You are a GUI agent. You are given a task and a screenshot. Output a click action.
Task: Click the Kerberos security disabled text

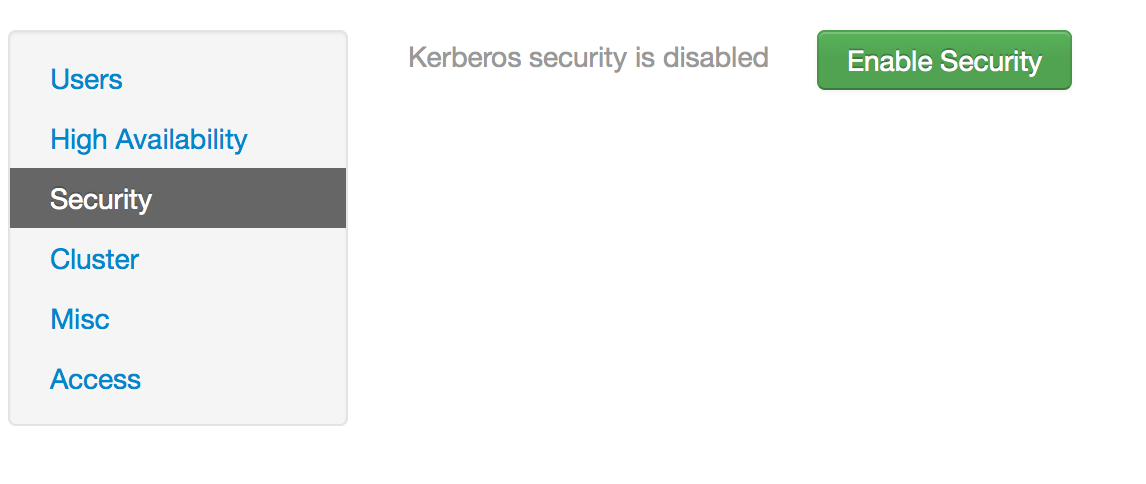[588, 58]
